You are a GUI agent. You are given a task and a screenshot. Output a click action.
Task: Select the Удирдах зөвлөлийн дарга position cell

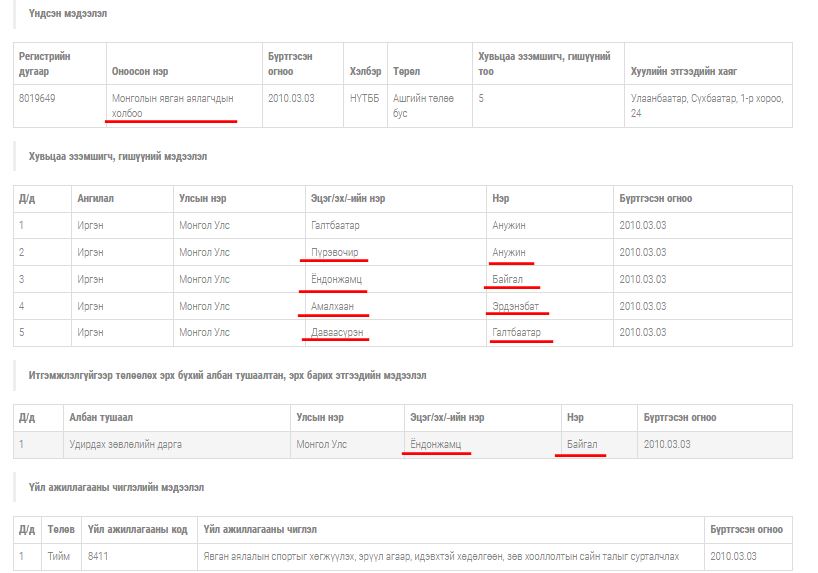[x=126, y=443]
